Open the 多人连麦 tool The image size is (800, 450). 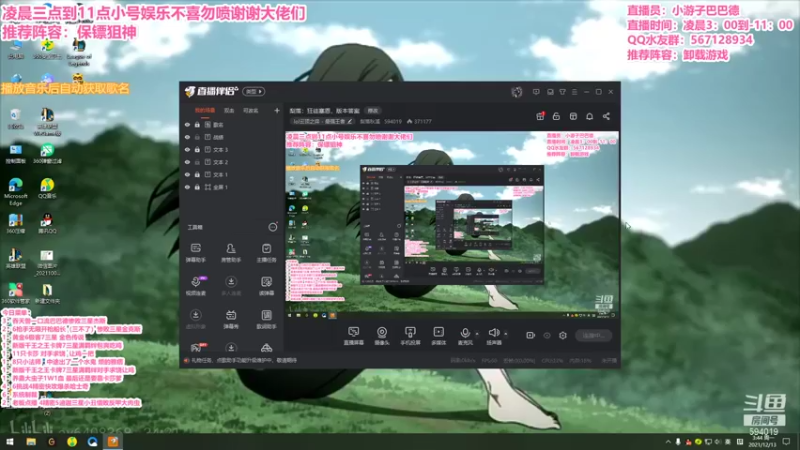pyautogui.click(x=231, y=286)
